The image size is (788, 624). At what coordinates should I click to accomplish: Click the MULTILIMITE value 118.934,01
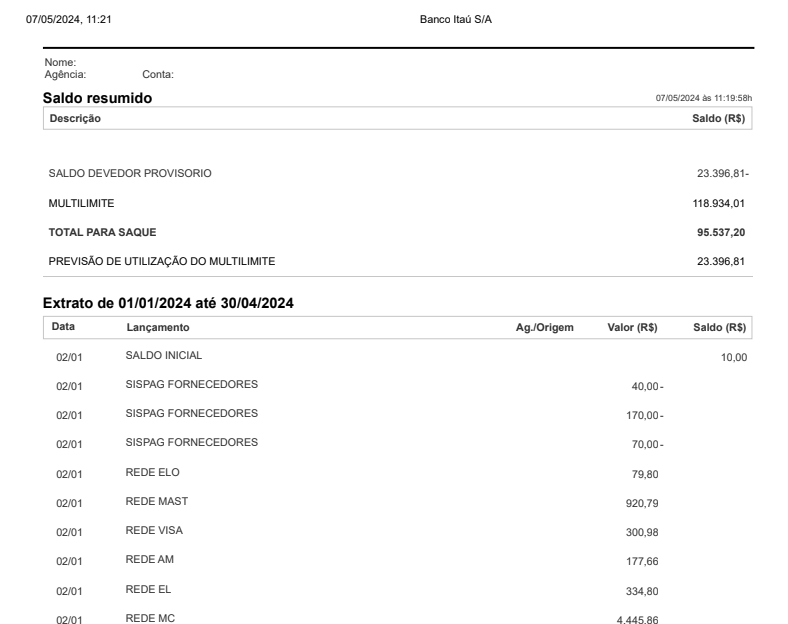pos(718,203)
